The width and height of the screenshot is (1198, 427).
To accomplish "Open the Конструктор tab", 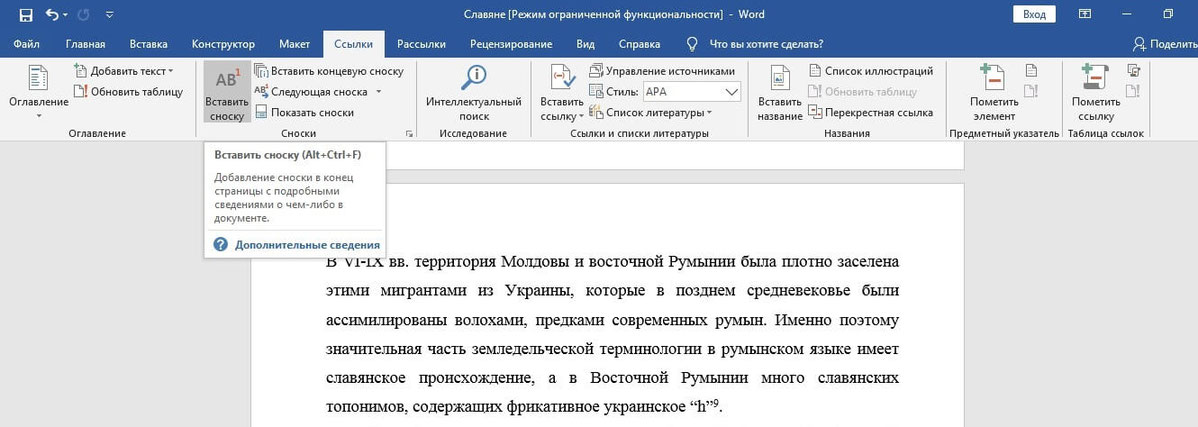I will pyautogui.click(x=223, y=44).
